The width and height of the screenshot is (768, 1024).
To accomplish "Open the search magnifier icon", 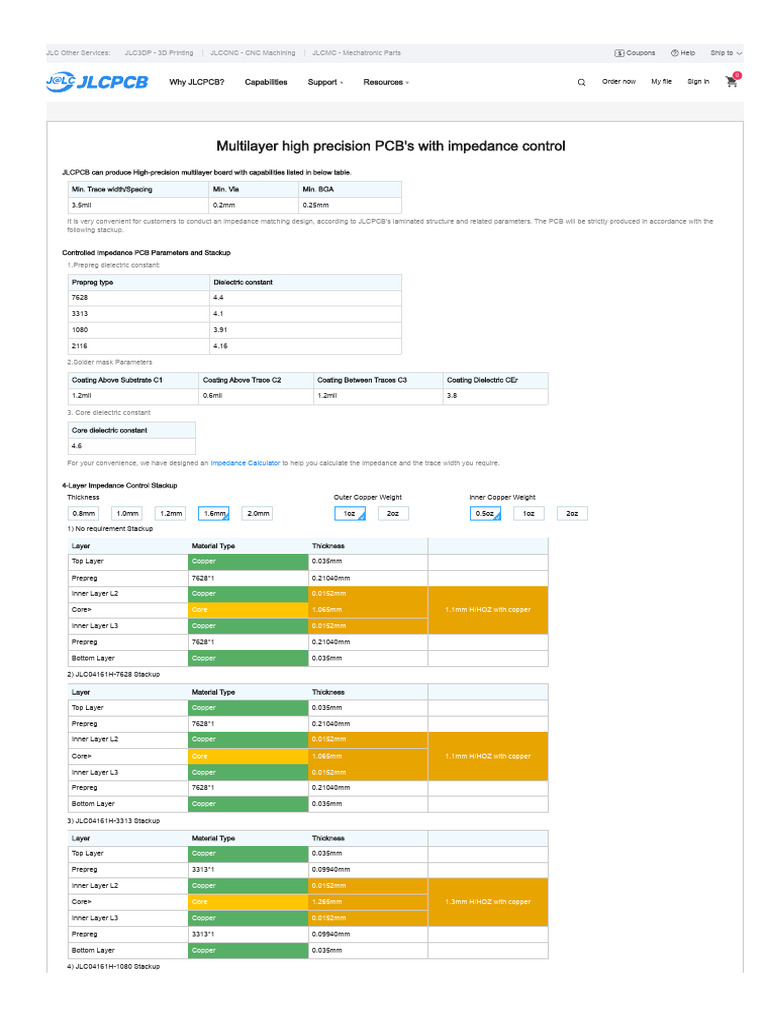I will [x=581, y=83].
